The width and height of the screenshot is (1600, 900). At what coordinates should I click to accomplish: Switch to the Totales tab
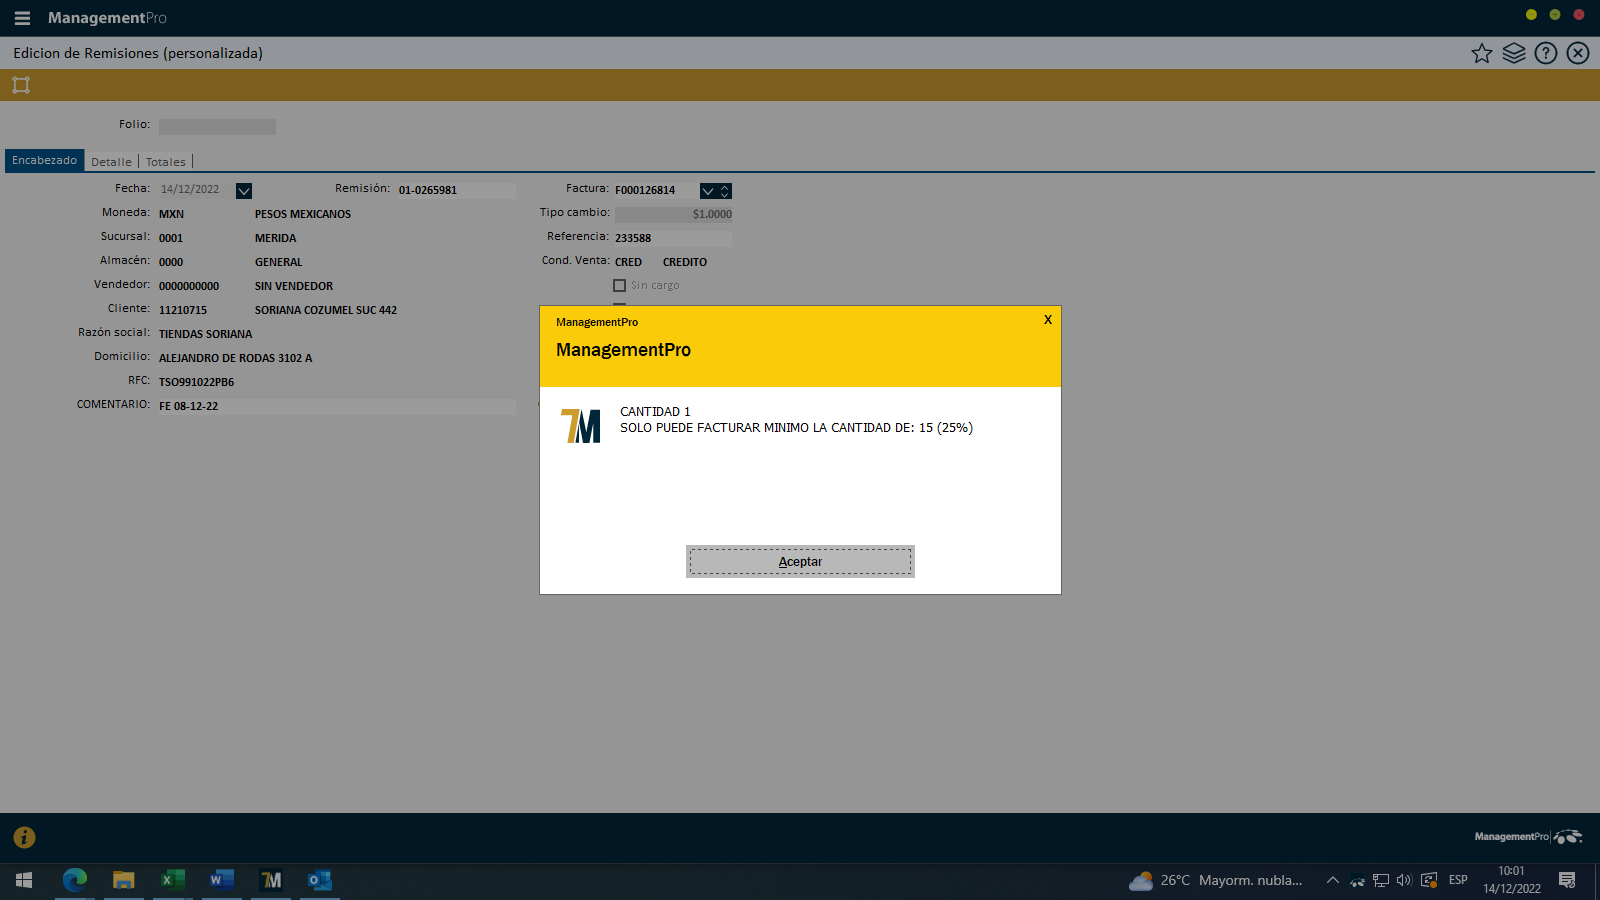point(166,162)
